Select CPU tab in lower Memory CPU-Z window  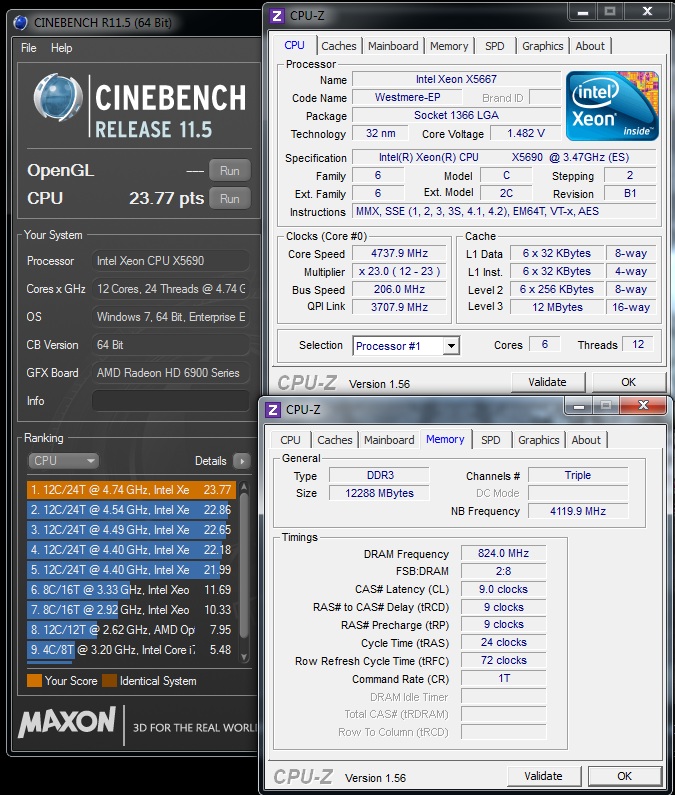(290, 440)
